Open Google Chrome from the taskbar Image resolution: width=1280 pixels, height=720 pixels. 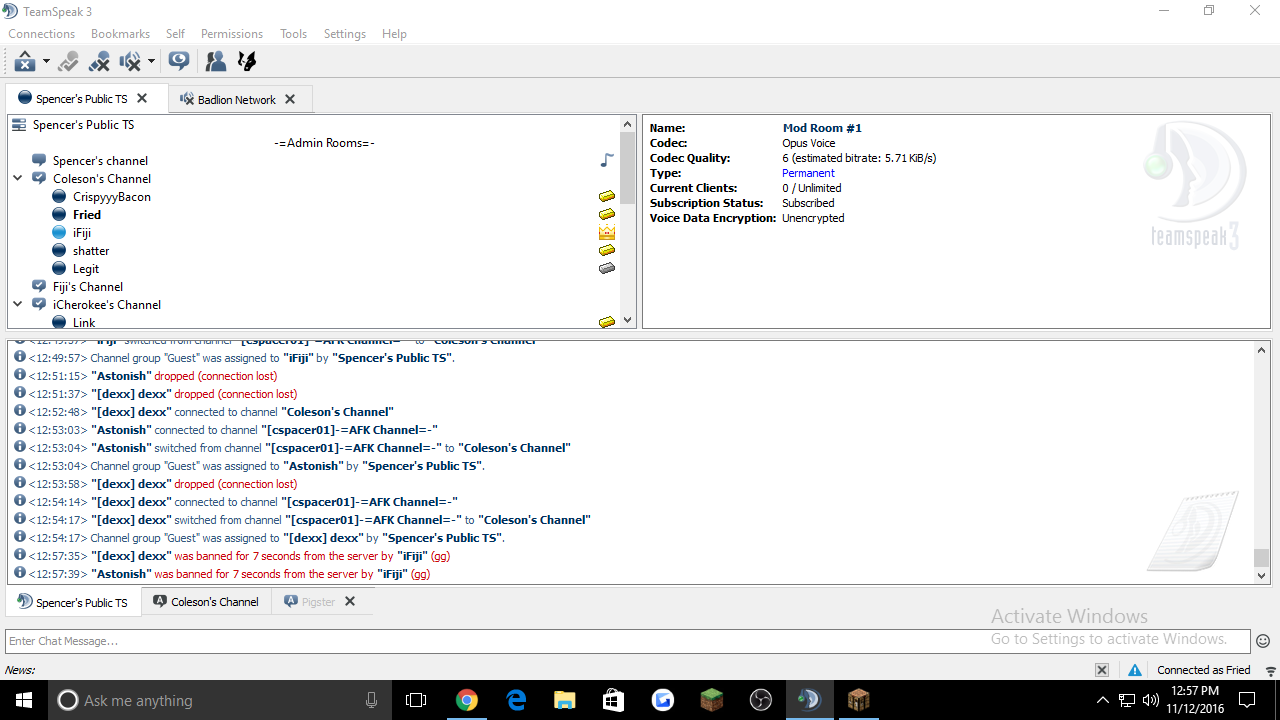pyautogui.click(x=466, y=700)
